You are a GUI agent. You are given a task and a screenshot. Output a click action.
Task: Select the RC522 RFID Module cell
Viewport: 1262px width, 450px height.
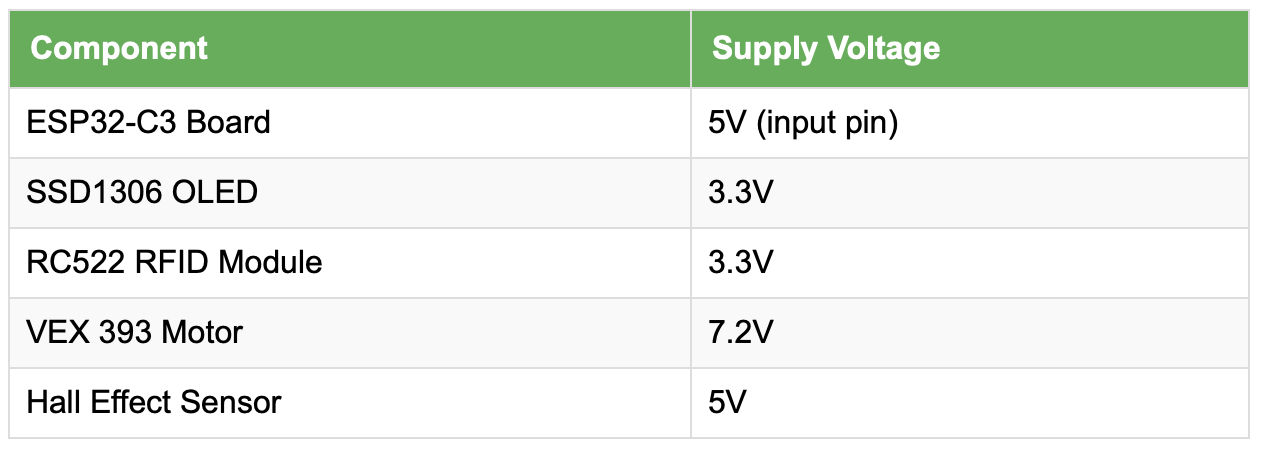350,262
